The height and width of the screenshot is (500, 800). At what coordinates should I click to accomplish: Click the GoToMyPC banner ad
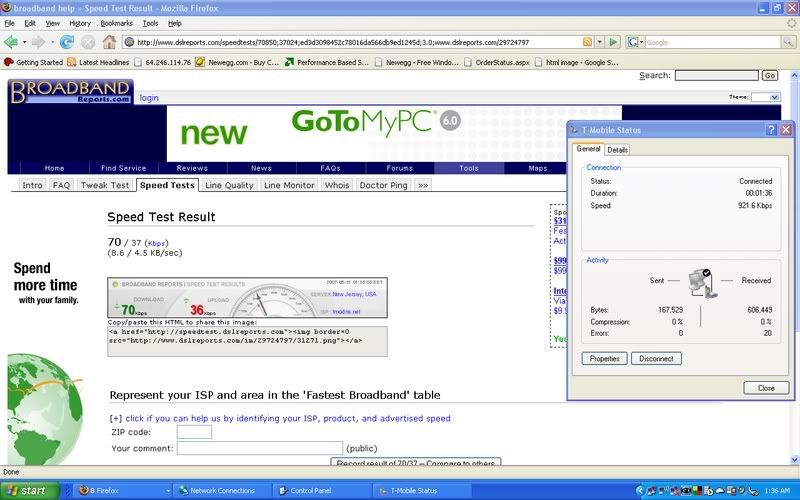pos(394,134)
